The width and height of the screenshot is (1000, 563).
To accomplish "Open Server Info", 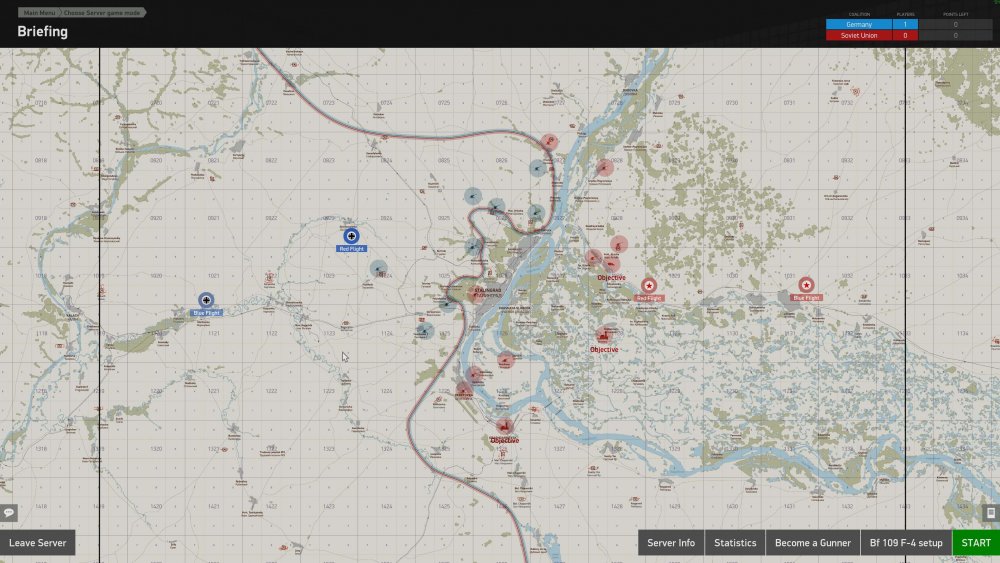I will [671, 543].
